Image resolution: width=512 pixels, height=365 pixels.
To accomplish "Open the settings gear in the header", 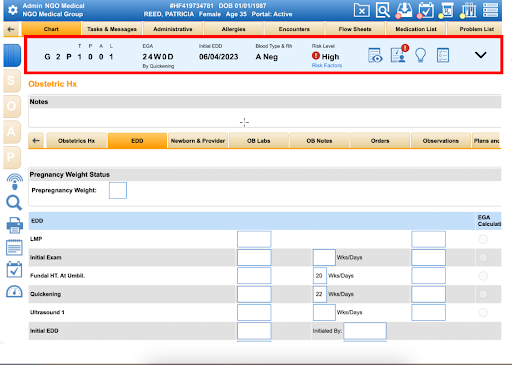I will (x=13, y=10).
